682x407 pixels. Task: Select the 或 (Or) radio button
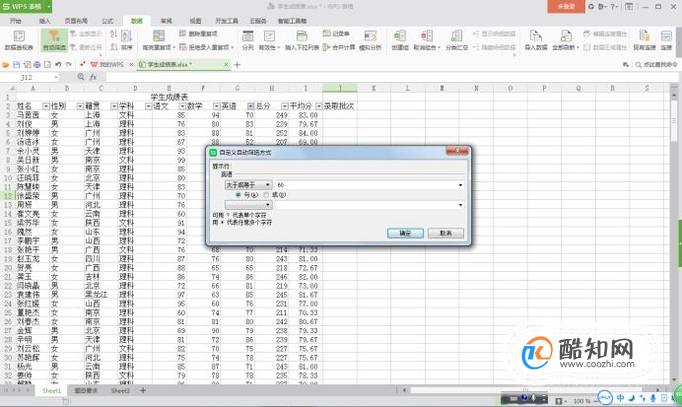click(x=266, y=195)
